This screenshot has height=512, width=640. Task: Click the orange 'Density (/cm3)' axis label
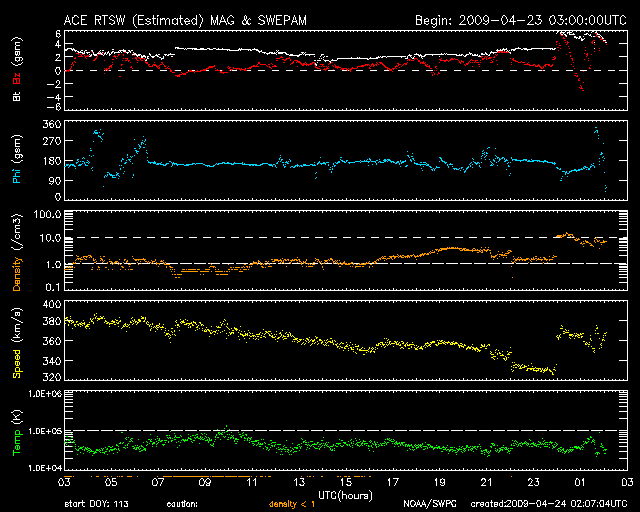tap(16, 252)
